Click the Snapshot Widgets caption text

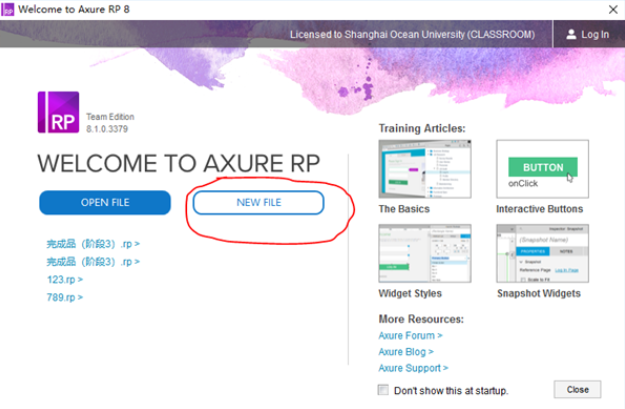pos(539,293)
